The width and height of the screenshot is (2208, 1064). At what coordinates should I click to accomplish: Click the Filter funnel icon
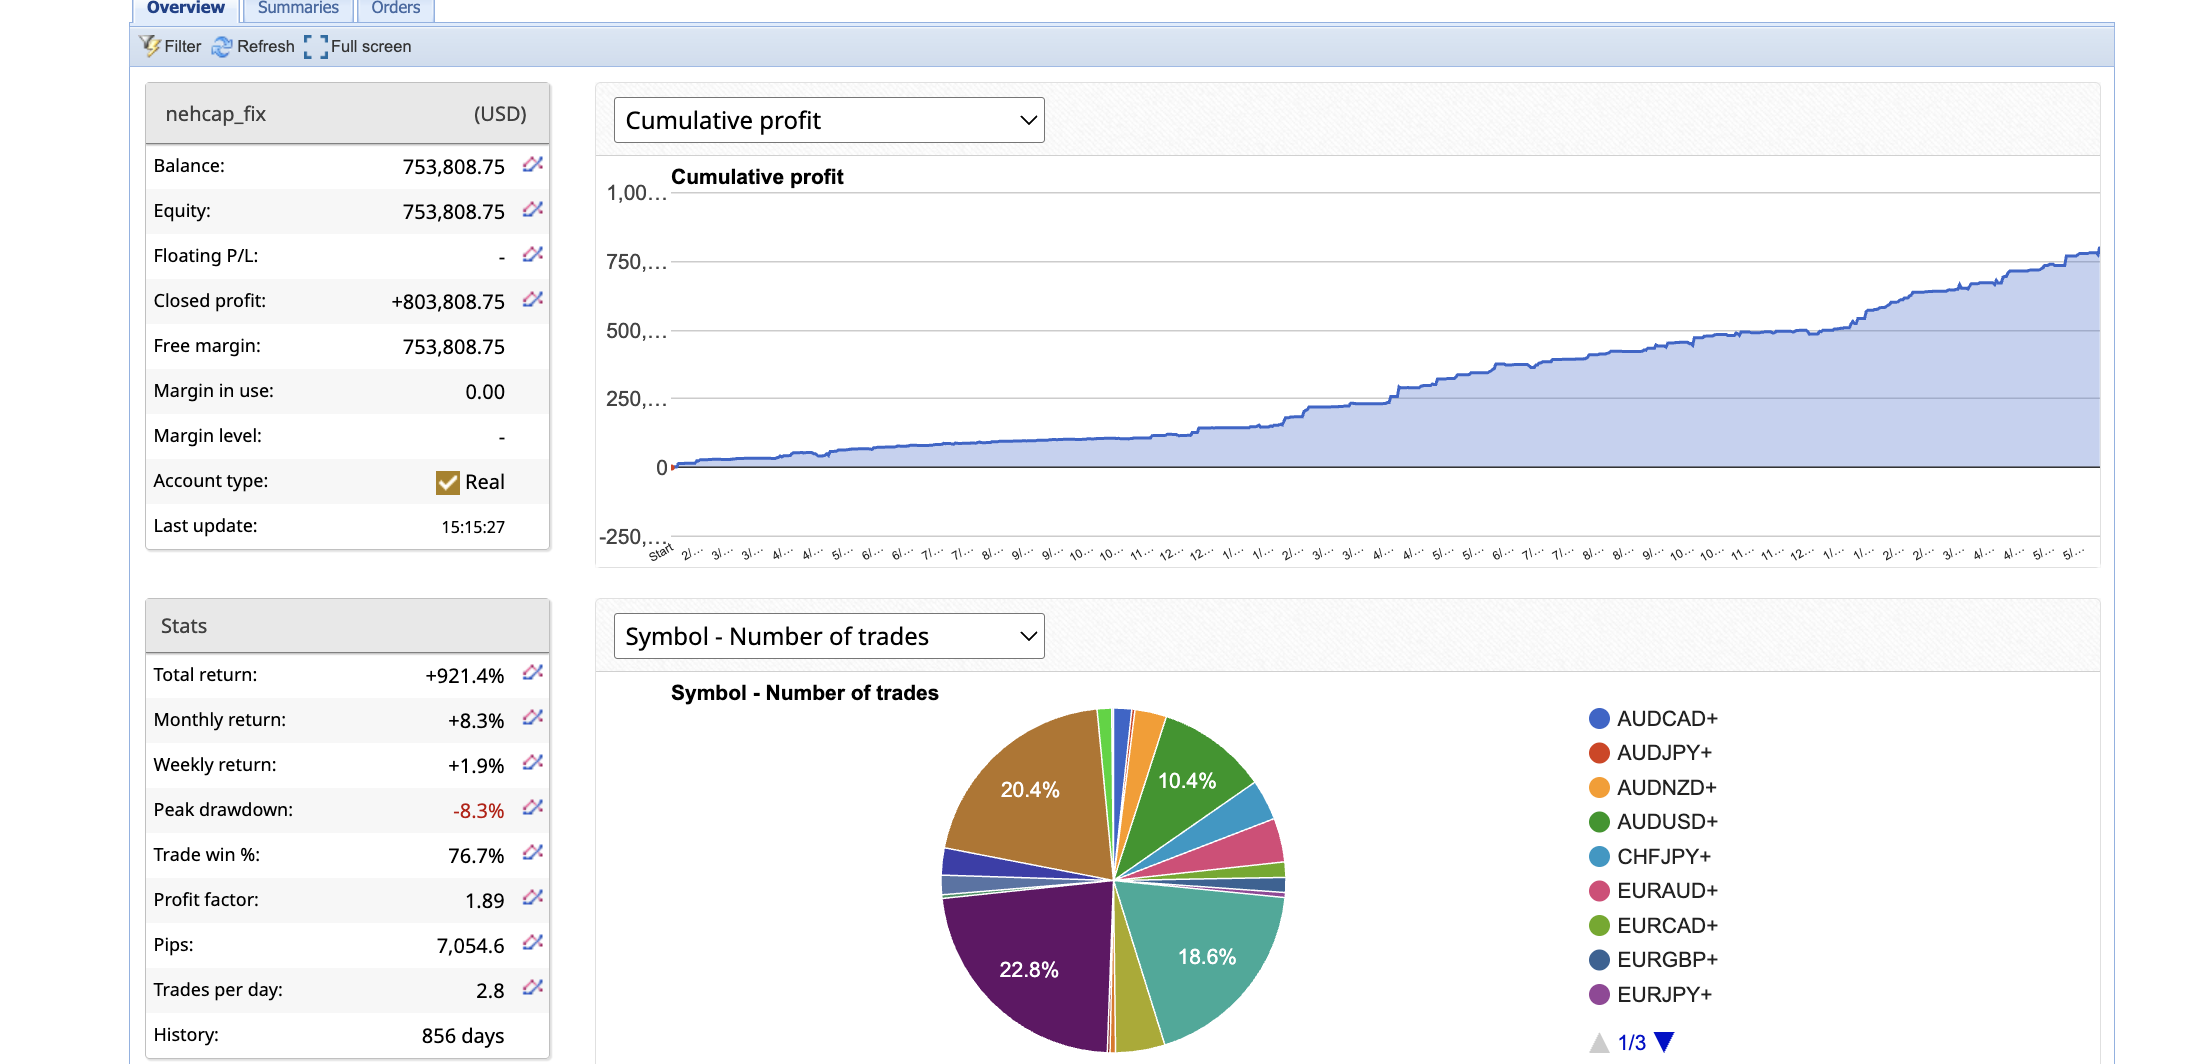pyautogui.click(x=150, y=46)
